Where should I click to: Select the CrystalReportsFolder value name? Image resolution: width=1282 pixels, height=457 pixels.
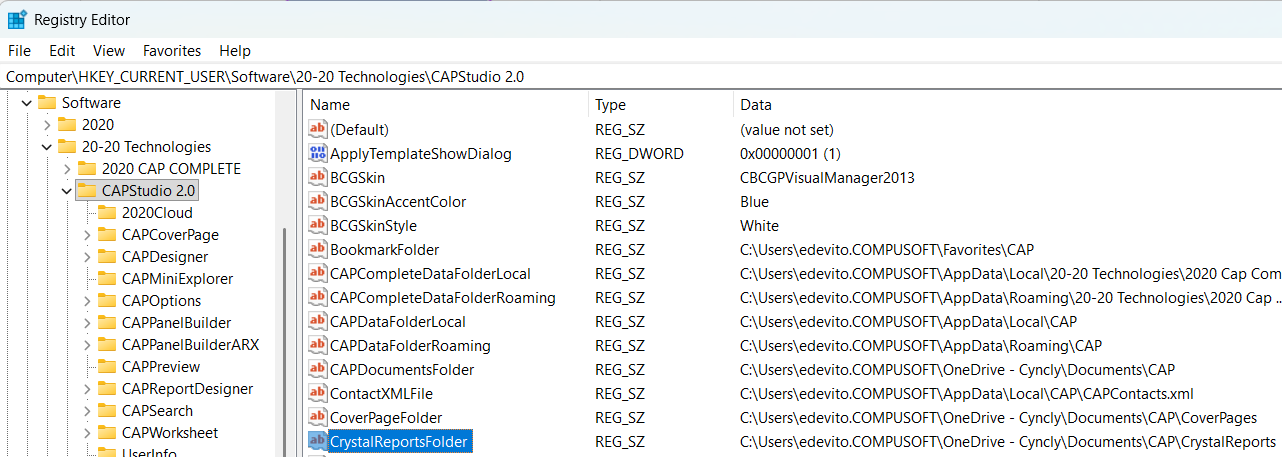point(399,441)
